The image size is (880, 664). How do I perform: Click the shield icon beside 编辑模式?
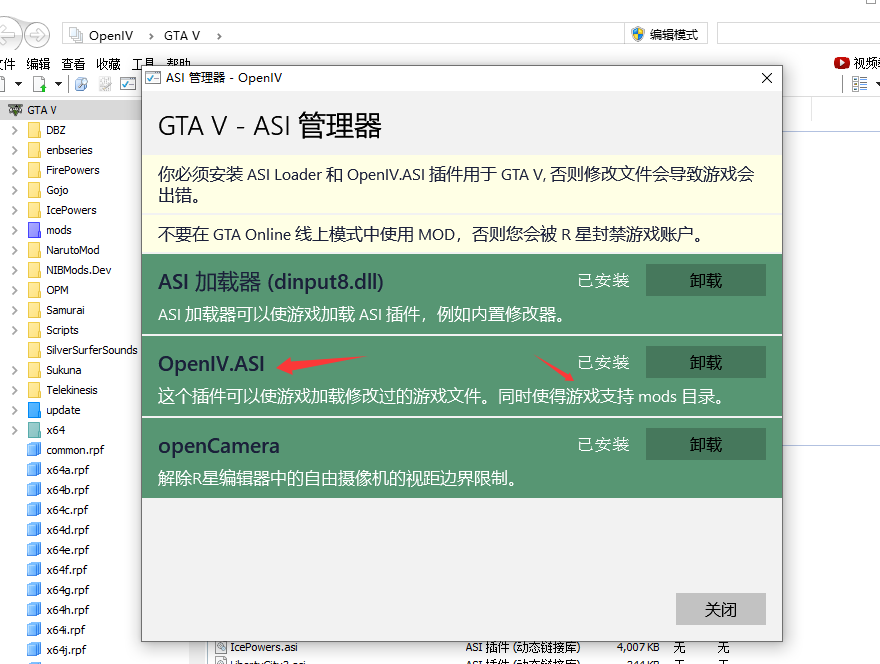tap(638, 34)
